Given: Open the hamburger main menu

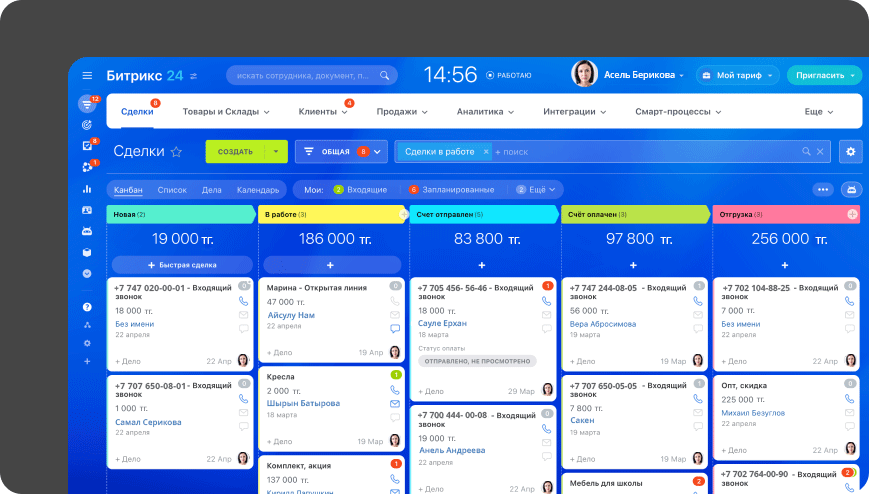Looking at the screenshot, I should pyautogui.click(x=87, y=75).
